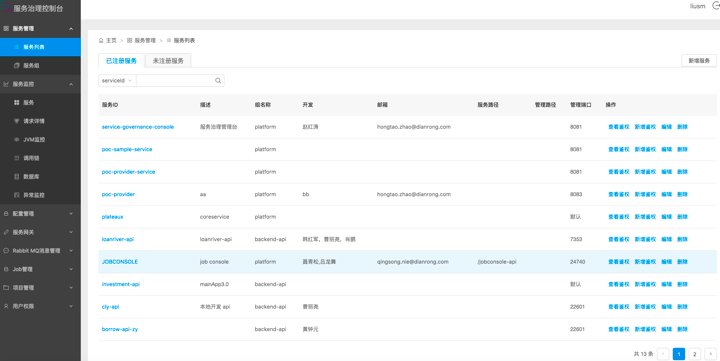
Task: Open the JOBCONSOLE service link
Action: coord(120,262)
